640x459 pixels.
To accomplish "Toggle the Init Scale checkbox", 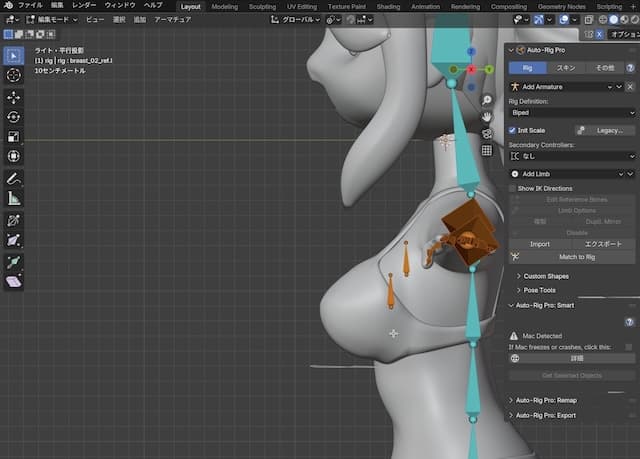I will [514, 130].
